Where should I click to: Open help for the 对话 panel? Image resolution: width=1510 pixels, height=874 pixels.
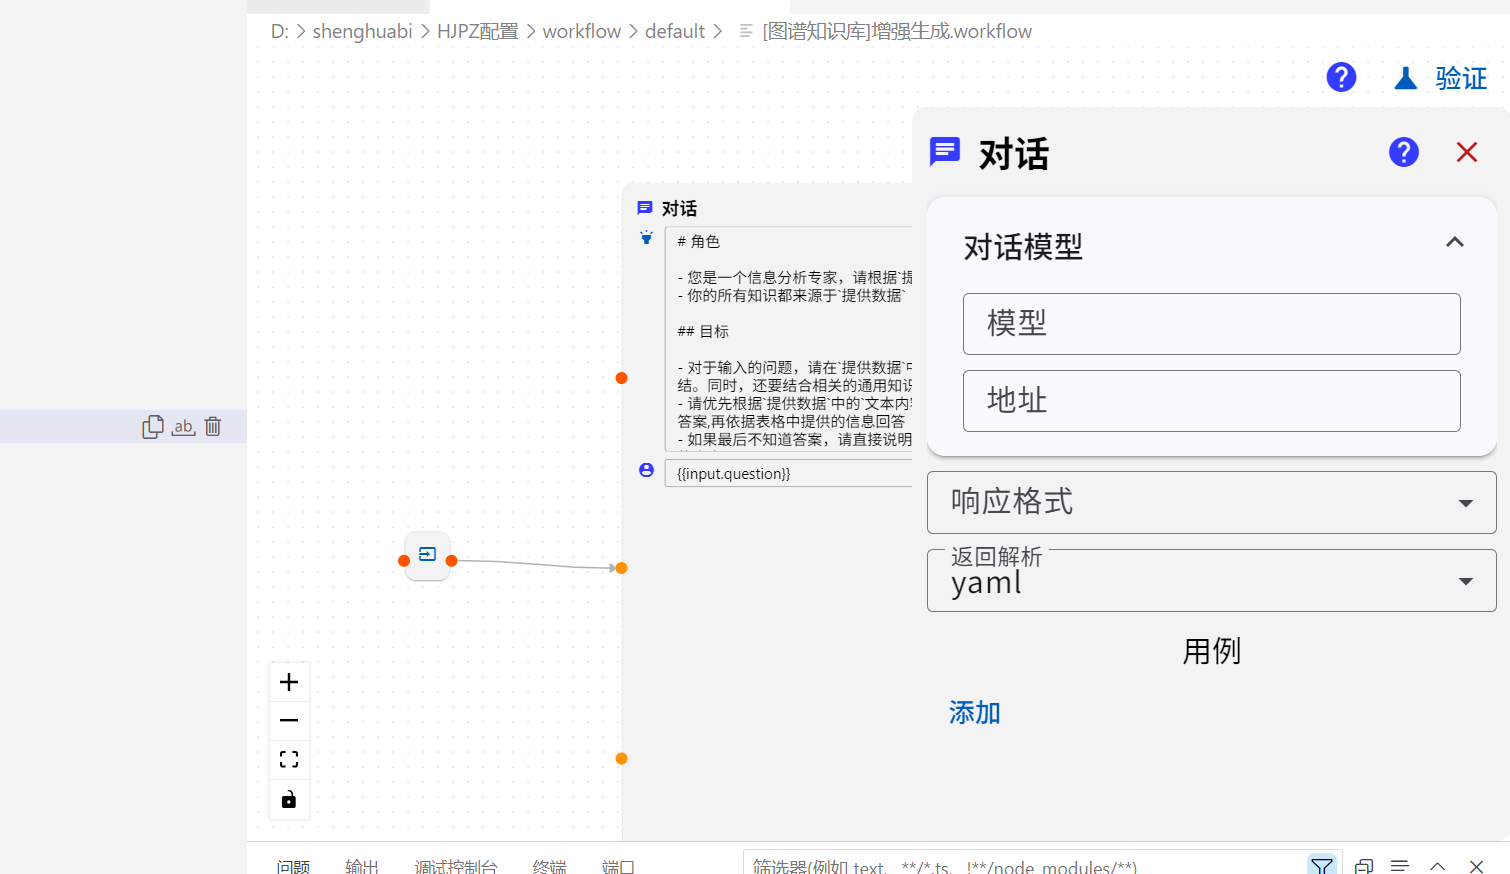tap(1403, 152)
